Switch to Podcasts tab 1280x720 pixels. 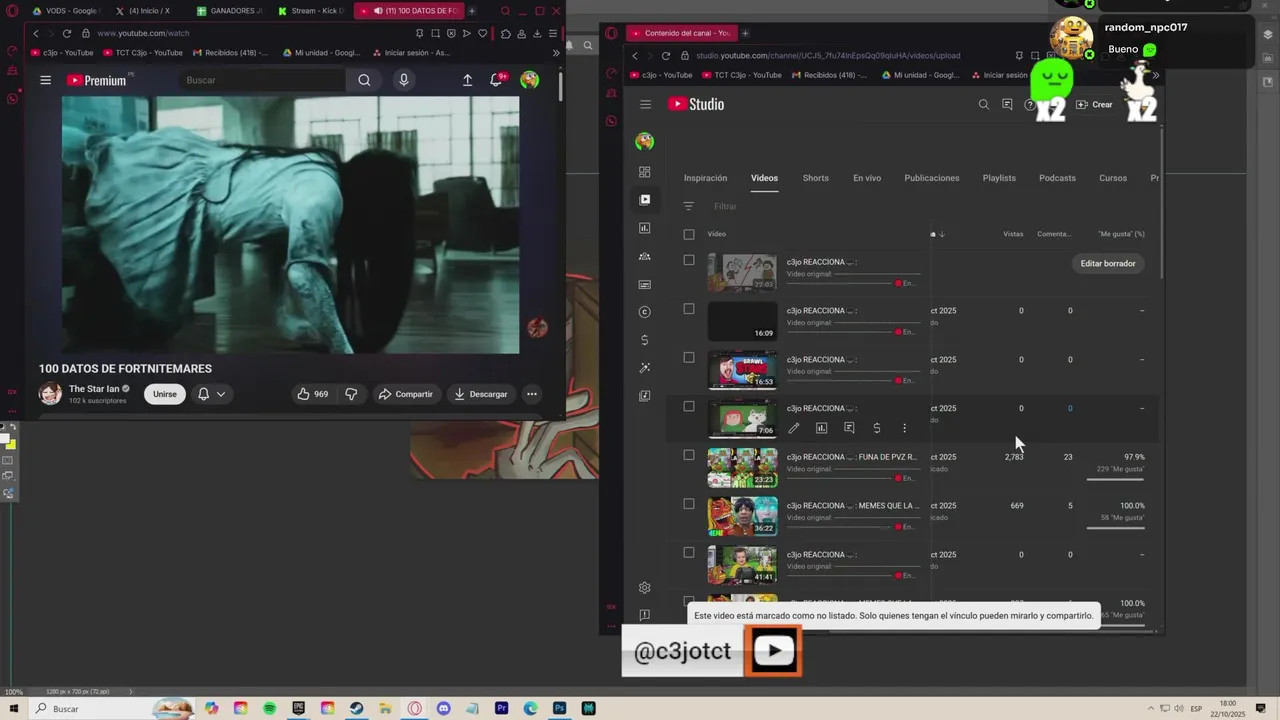(x=1057, y=178)
